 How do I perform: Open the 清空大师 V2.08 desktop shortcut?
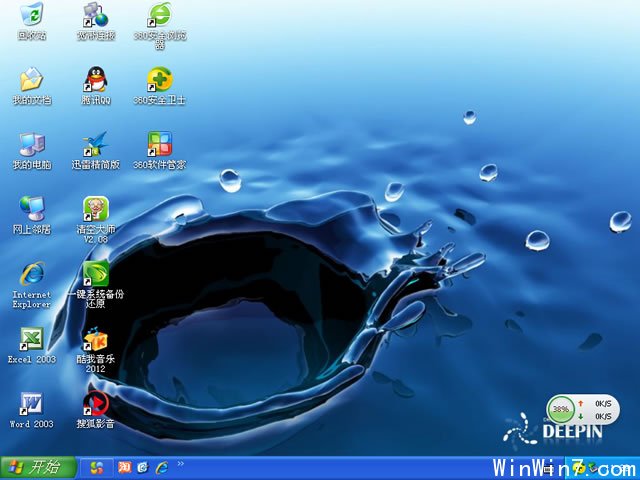coord(95,208)
